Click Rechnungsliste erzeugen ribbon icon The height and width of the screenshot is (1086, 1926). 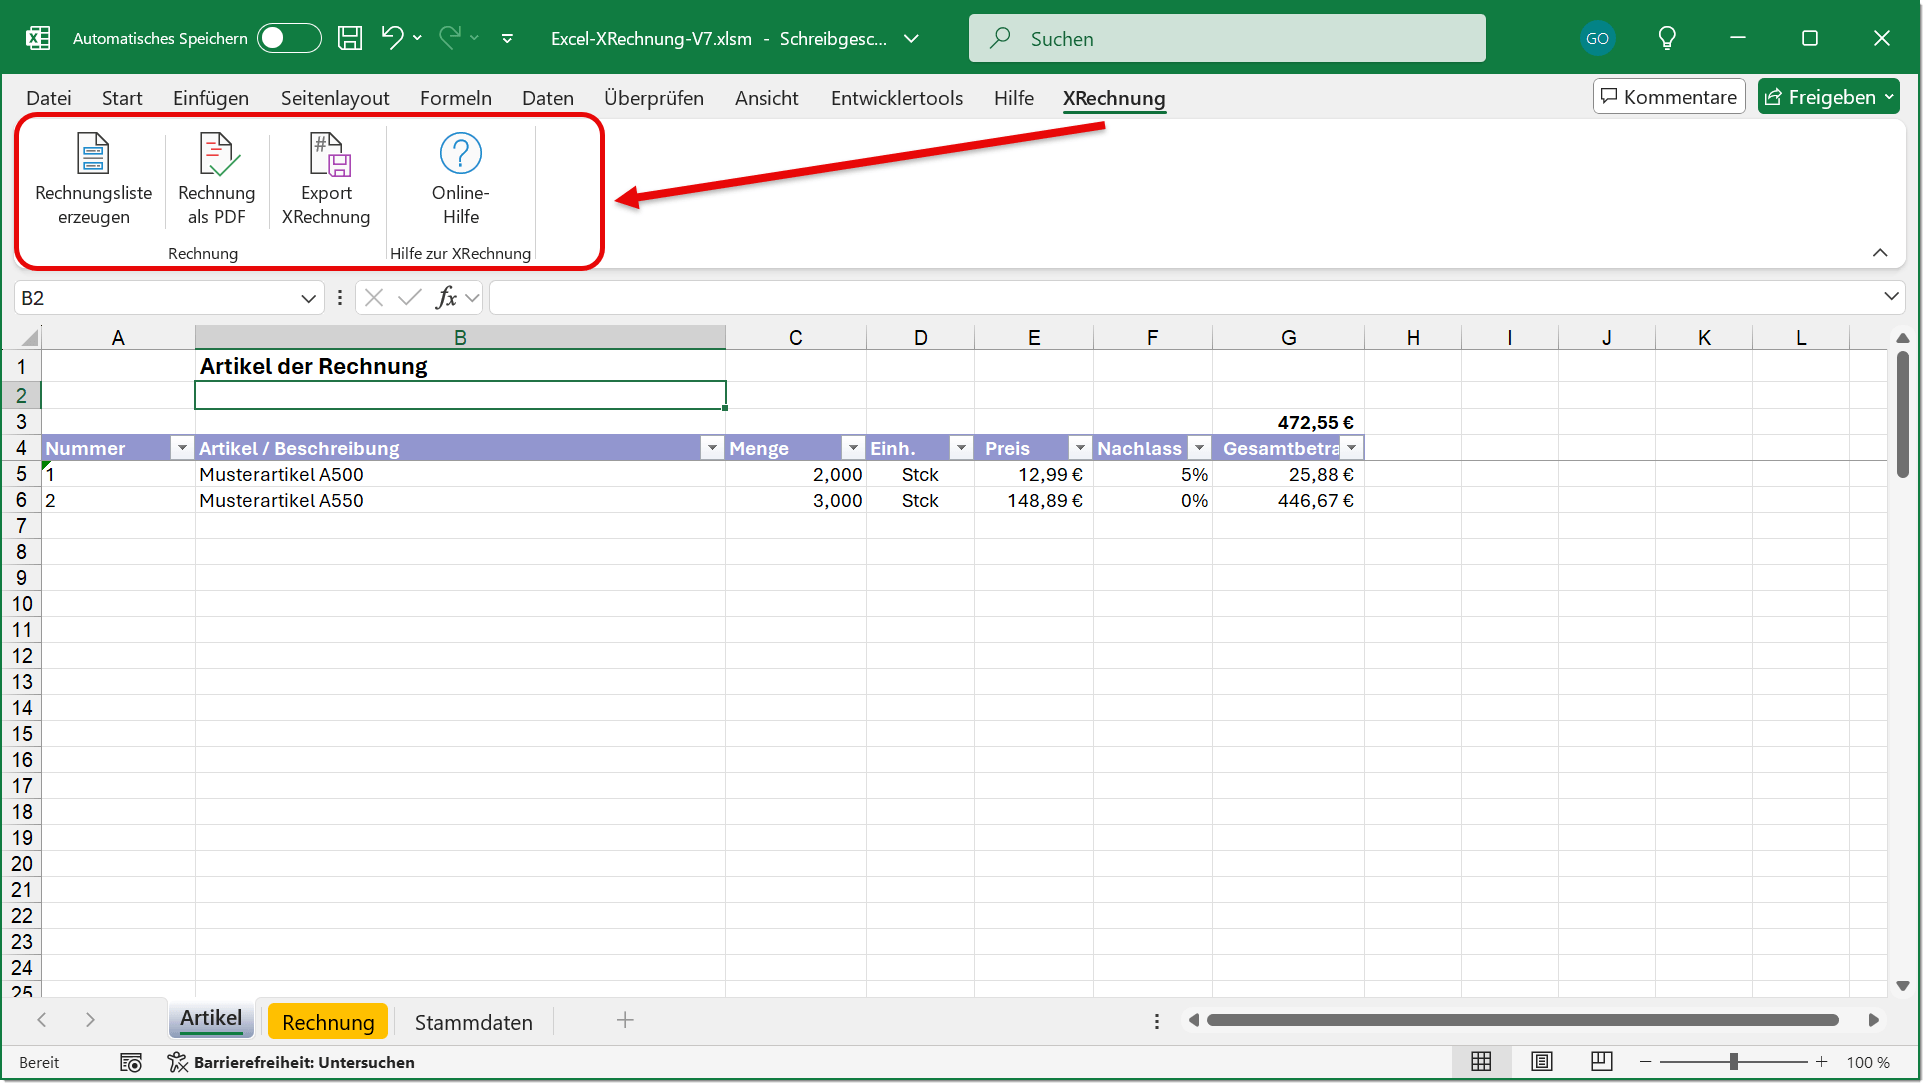tap(93, 155)
